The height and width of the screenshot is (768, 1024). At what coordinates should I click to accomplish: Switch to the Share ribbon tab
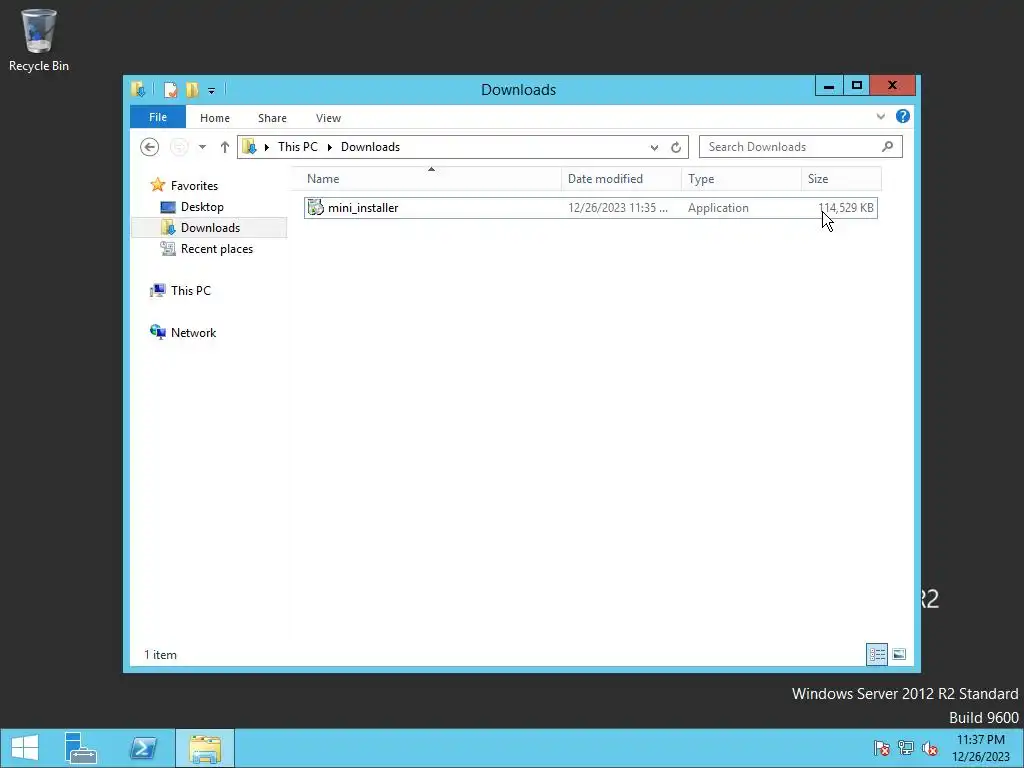(x=272, y=118)
